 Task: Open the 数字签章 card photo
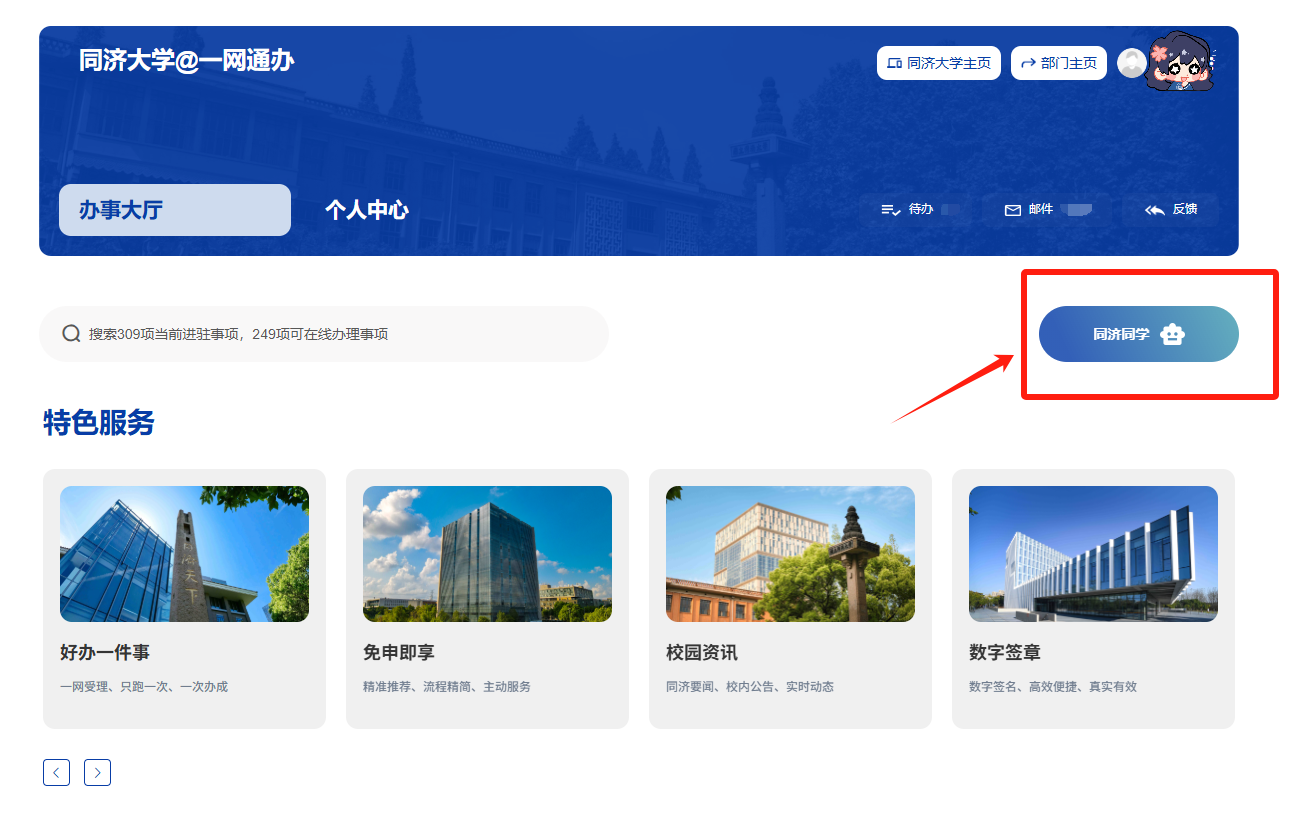[x=1093, y=554]
